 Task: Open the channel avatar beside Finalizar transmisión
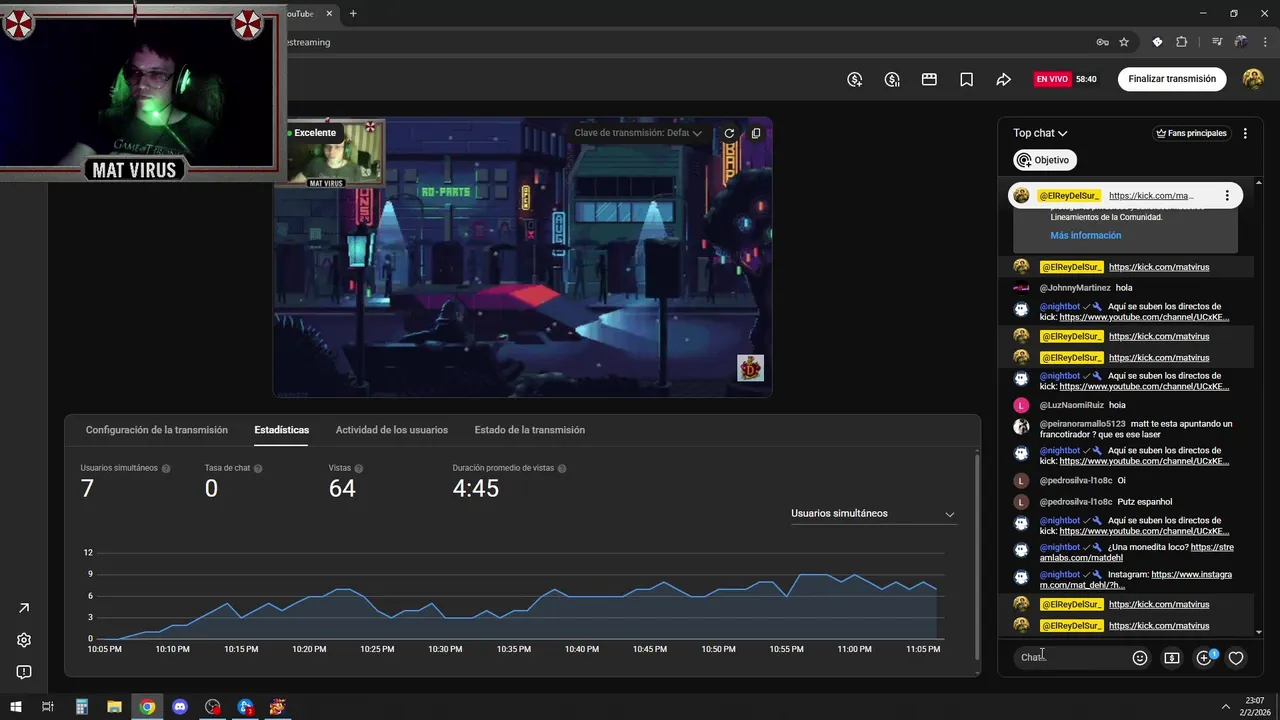(x=1253, y=79)
